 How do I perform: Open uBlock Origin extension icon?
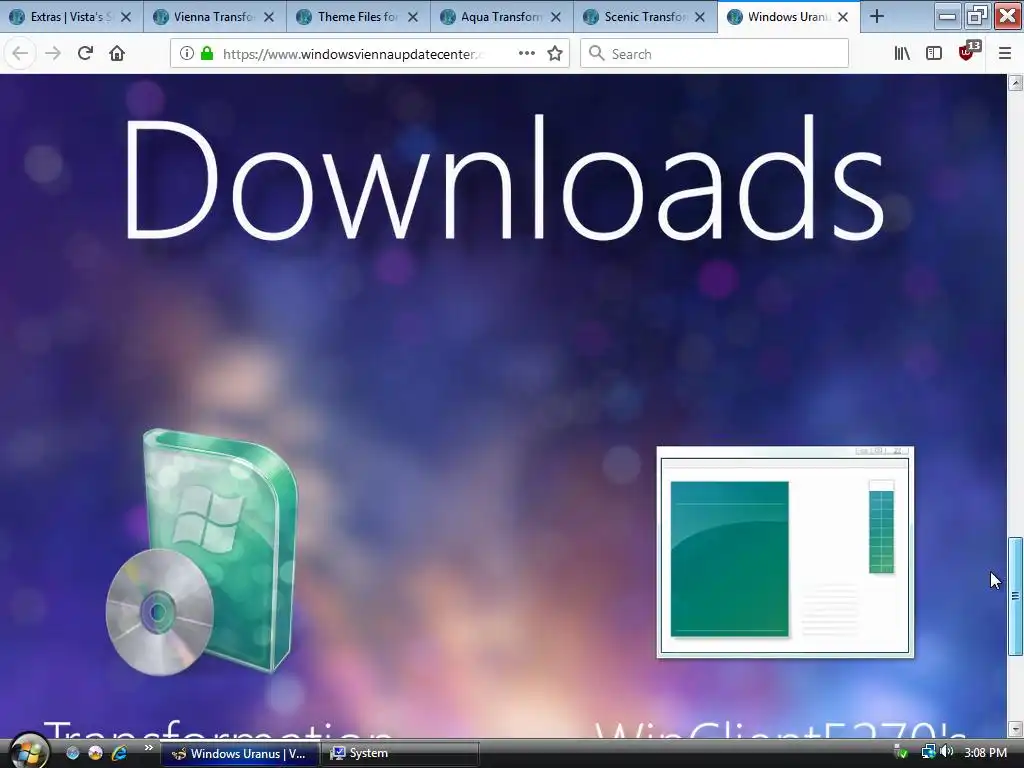pos(967,52)
